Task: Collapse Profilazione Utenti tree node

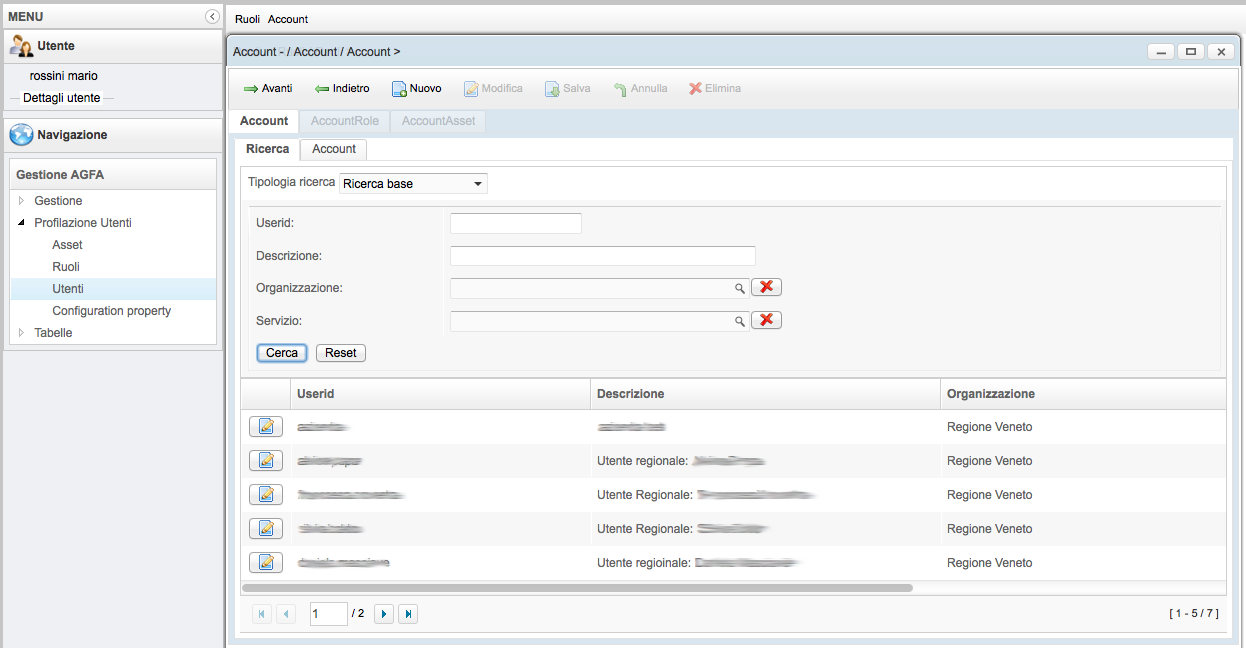Action: click(x=21, y=223)
